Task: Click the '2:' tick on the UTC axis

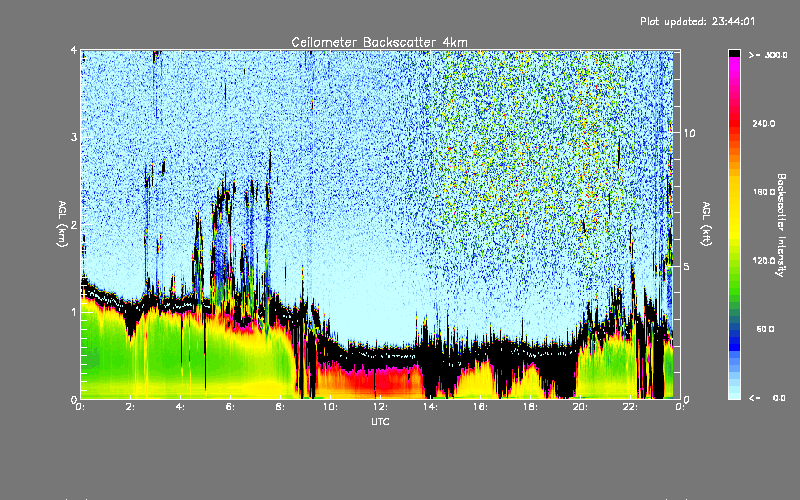Action: click(130, 407)
